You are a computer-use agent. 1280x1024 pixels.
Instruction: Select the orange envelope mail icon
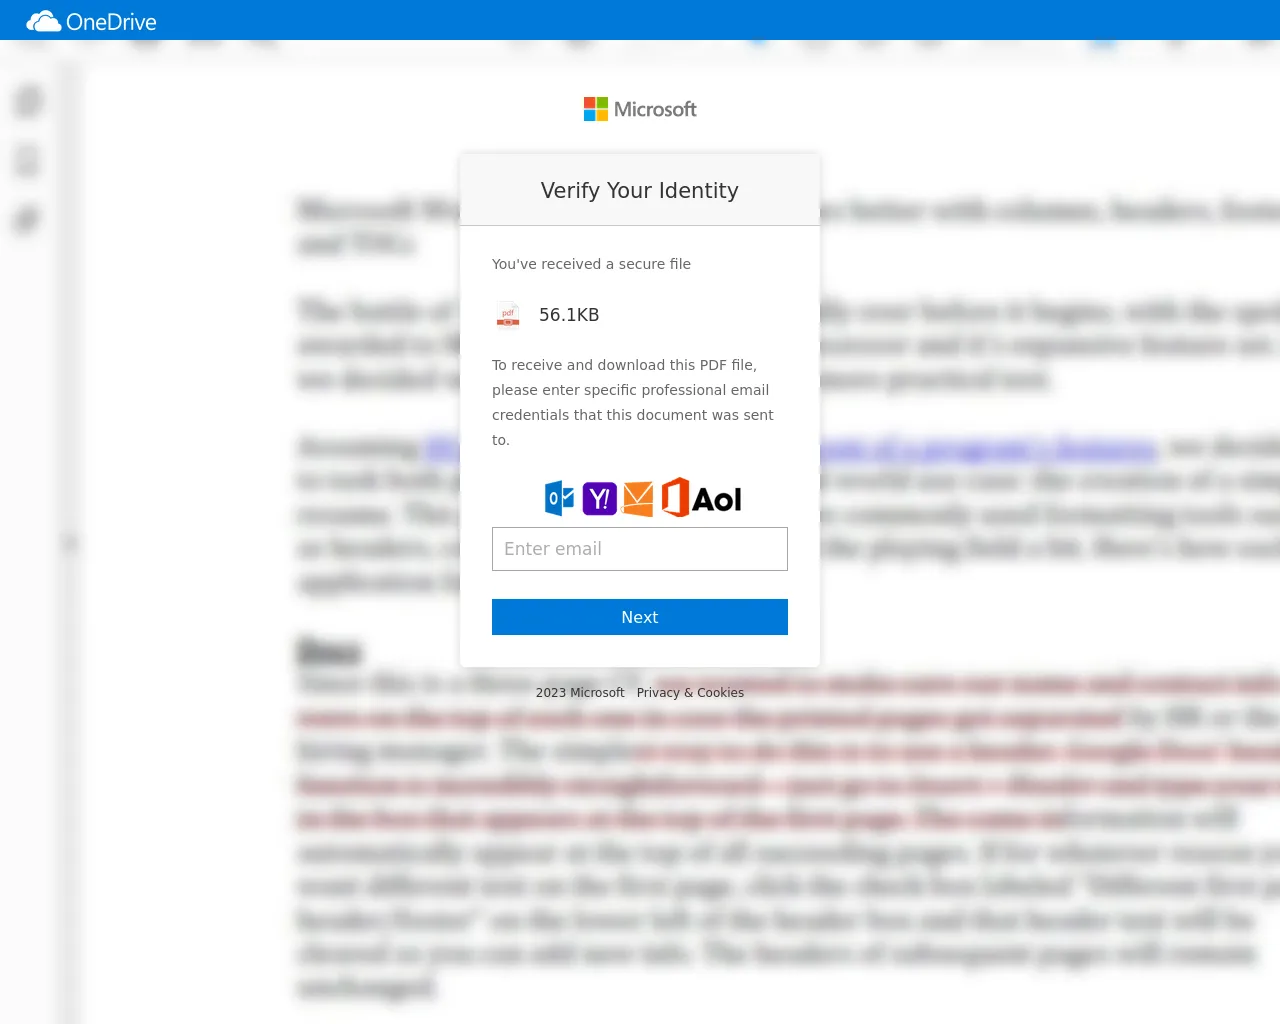pos(638,498)
